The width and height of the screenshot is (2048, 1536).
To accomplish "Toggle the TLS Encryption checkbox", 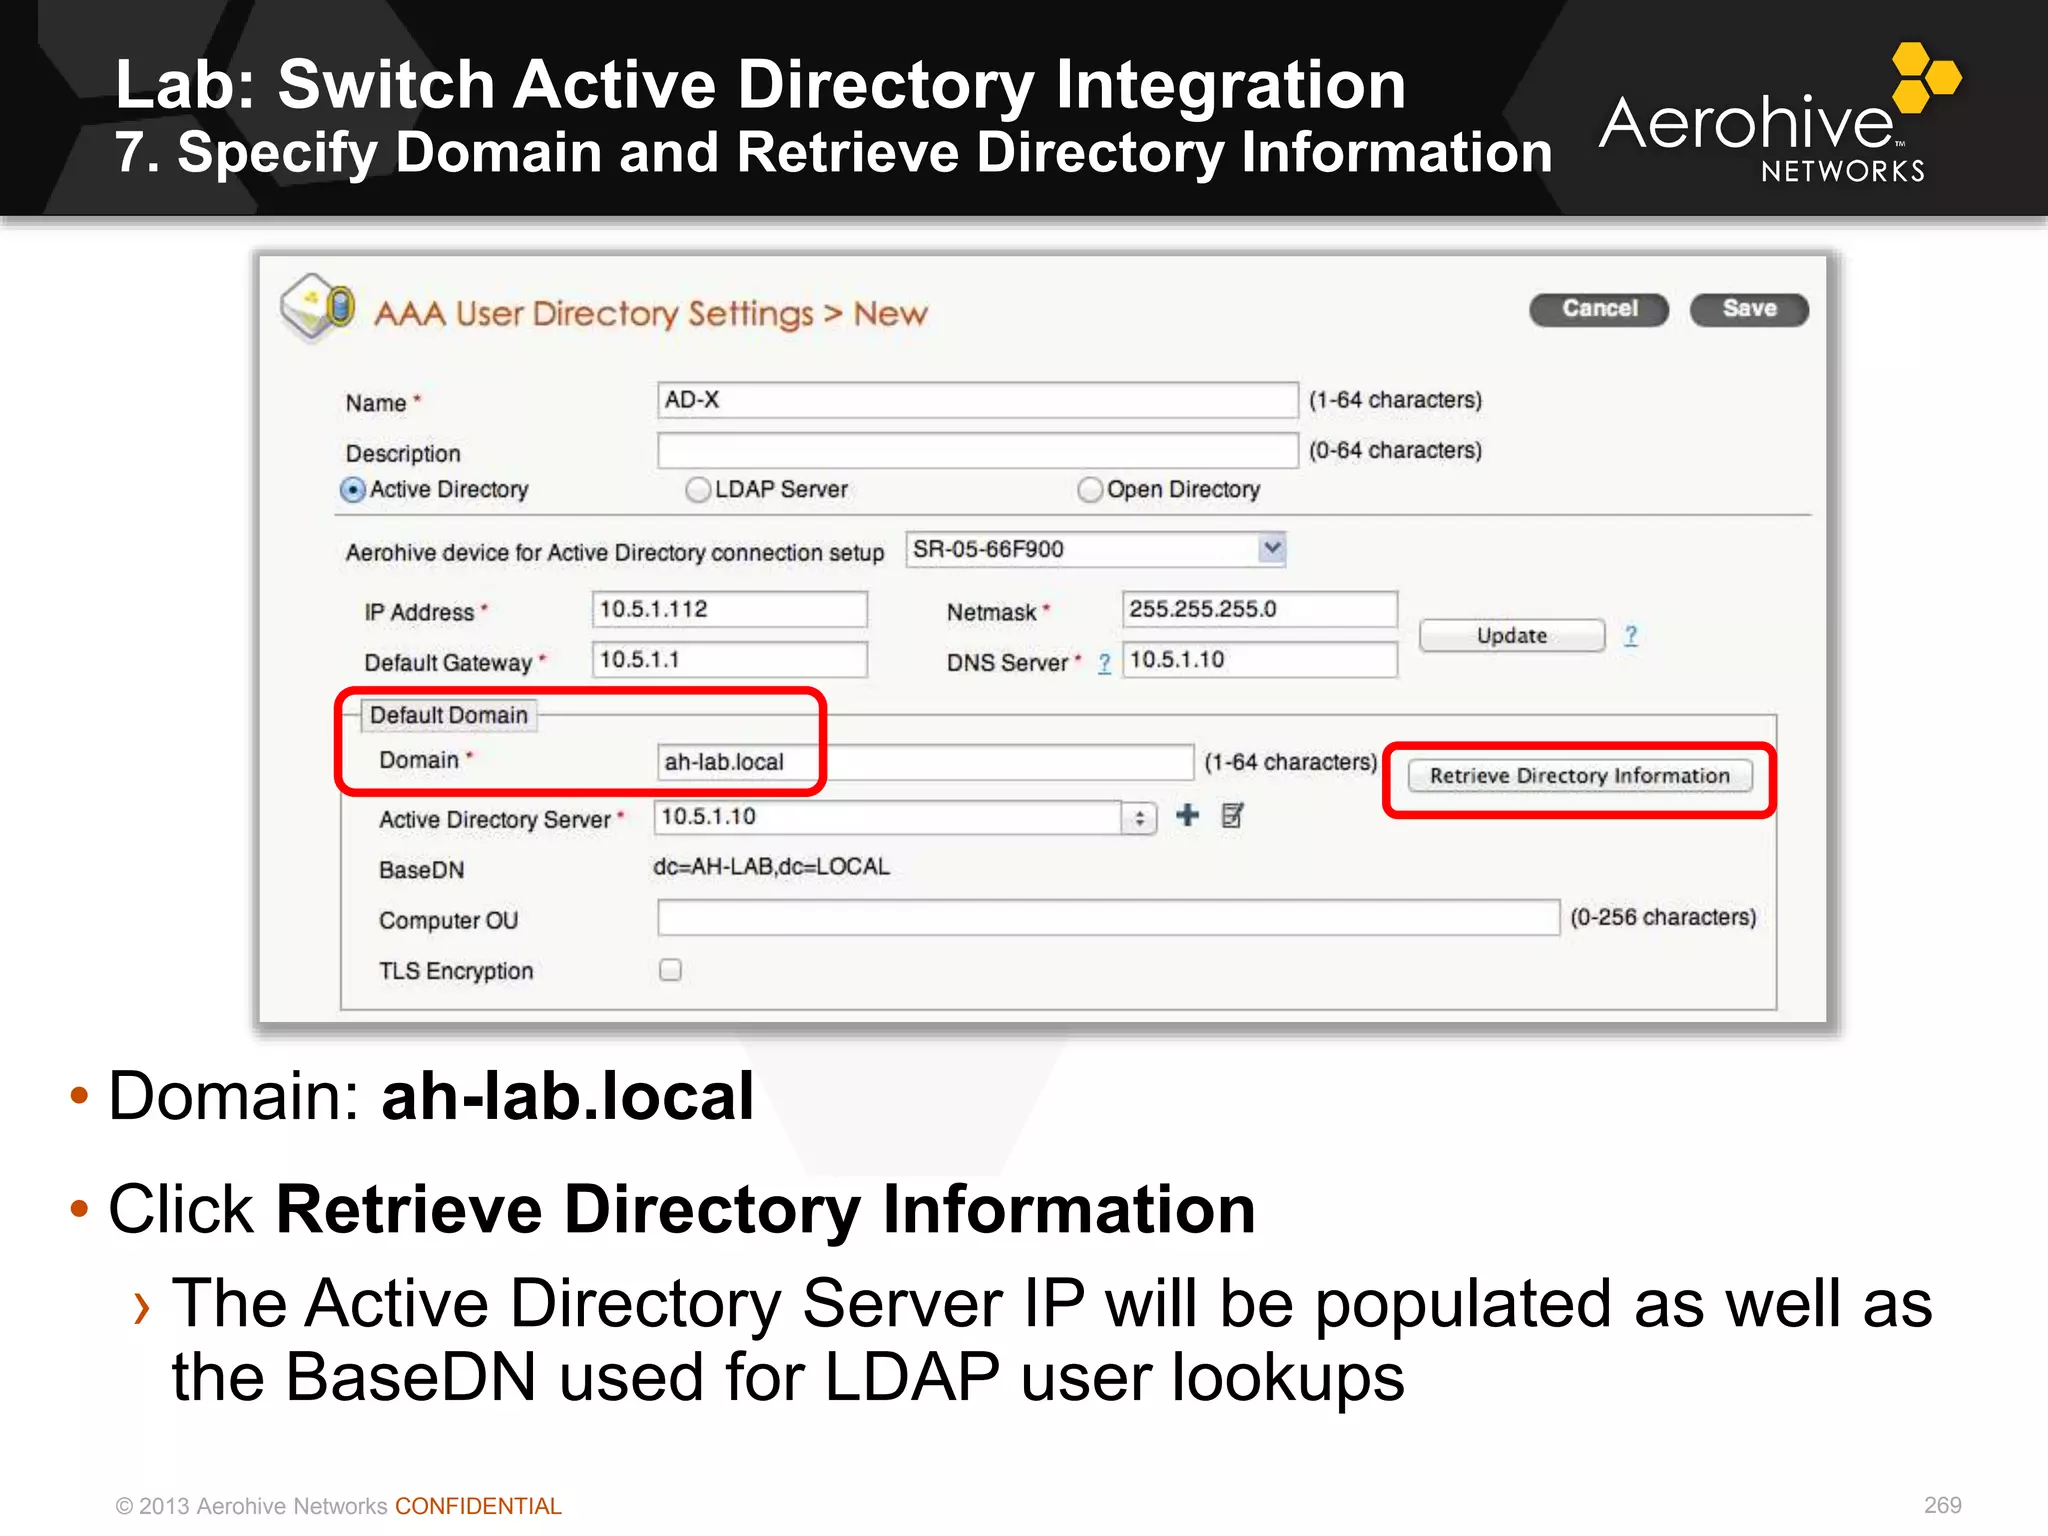I will (x=670, y=970).
